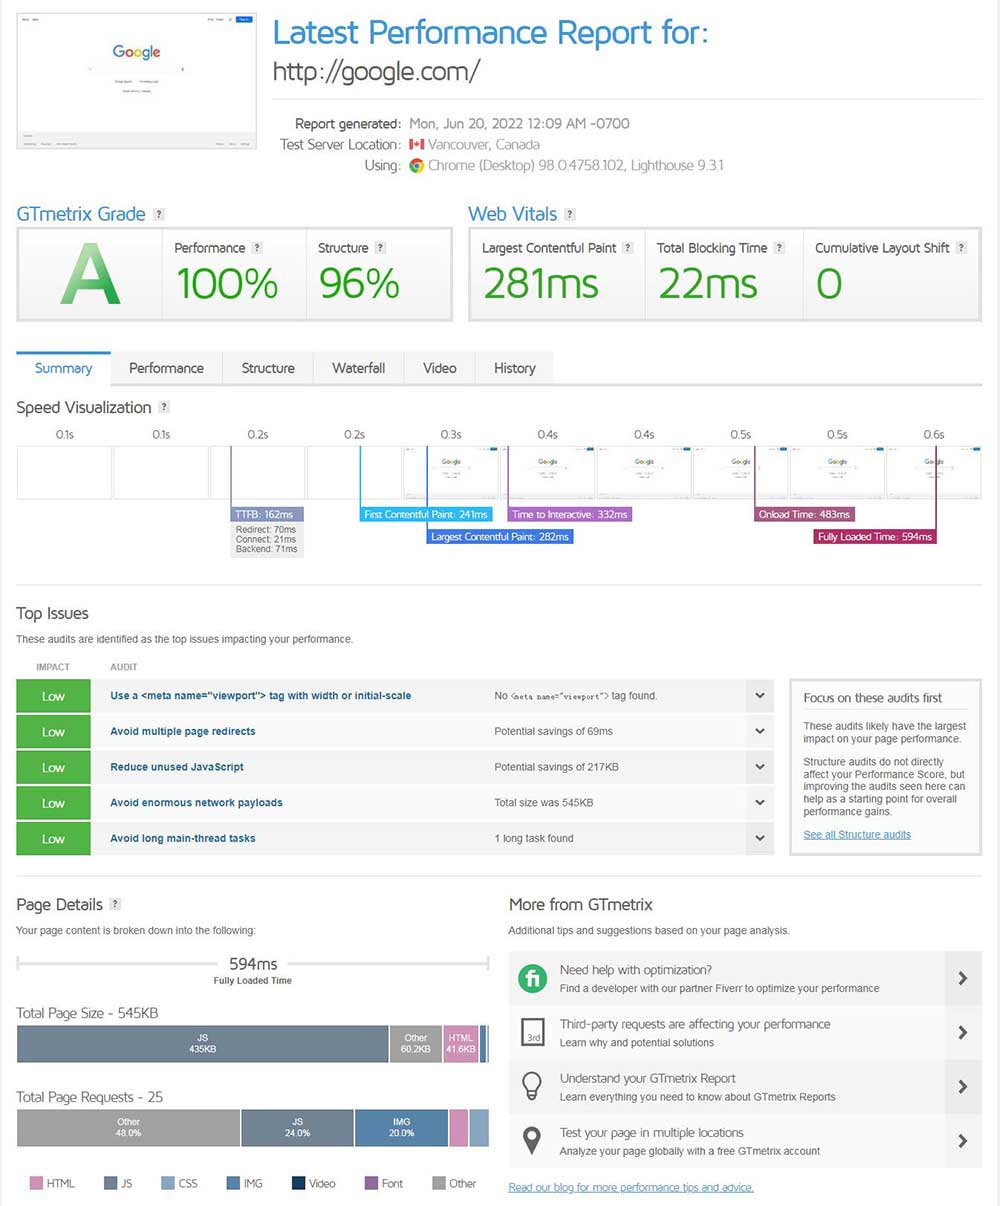The image size is (1000, 1206).
Task: Click the help icon beside Web Vitals heading
Action: coord(570,214)
